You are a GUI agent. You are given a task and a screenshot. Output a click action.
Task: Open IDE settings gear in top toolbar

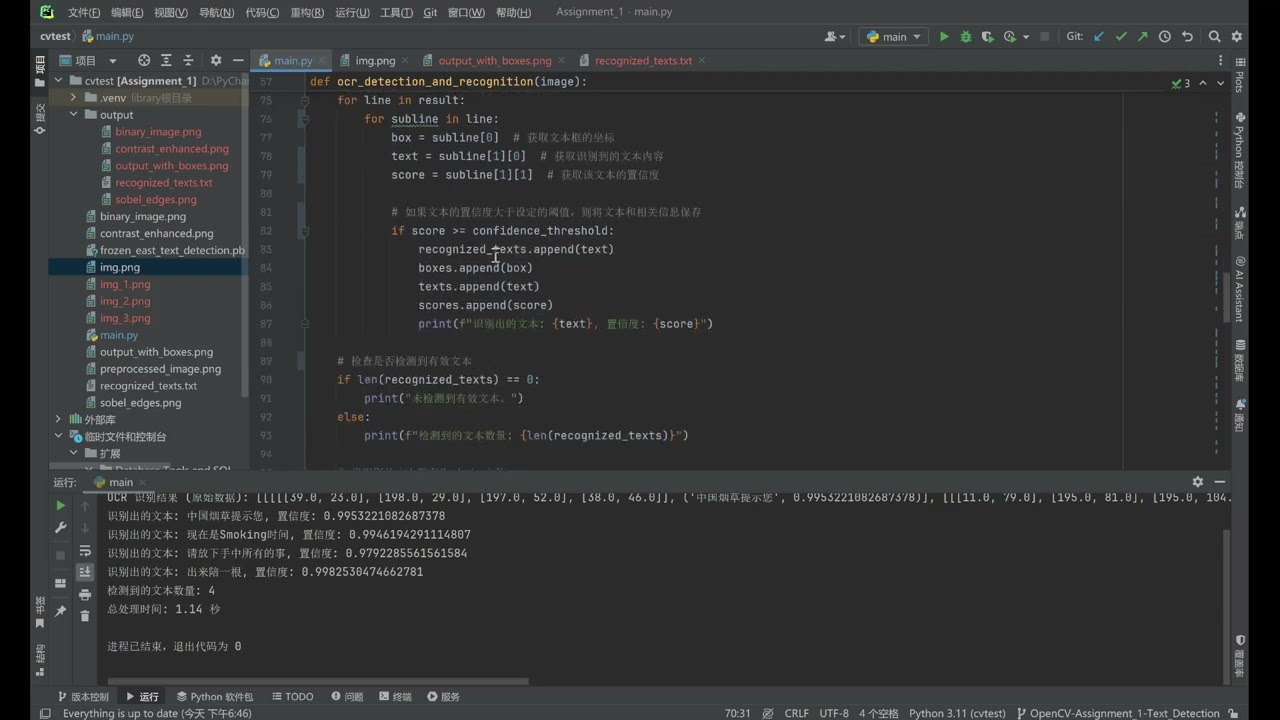coord(1237,36)
